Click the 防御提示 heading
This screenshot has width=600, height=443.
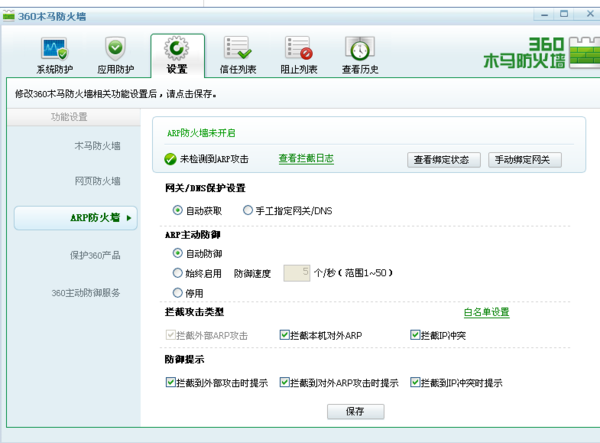coord(184,360)
